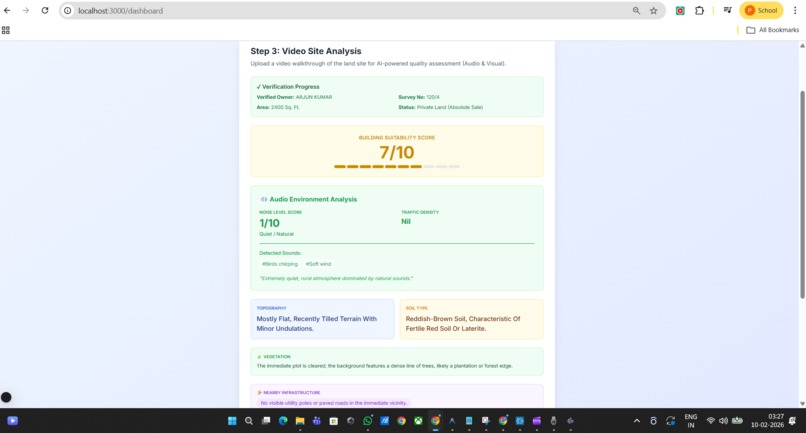Open Task View on the taskbar
The width and height of the screenshot is (806, 433).
(x=266, y=421)
